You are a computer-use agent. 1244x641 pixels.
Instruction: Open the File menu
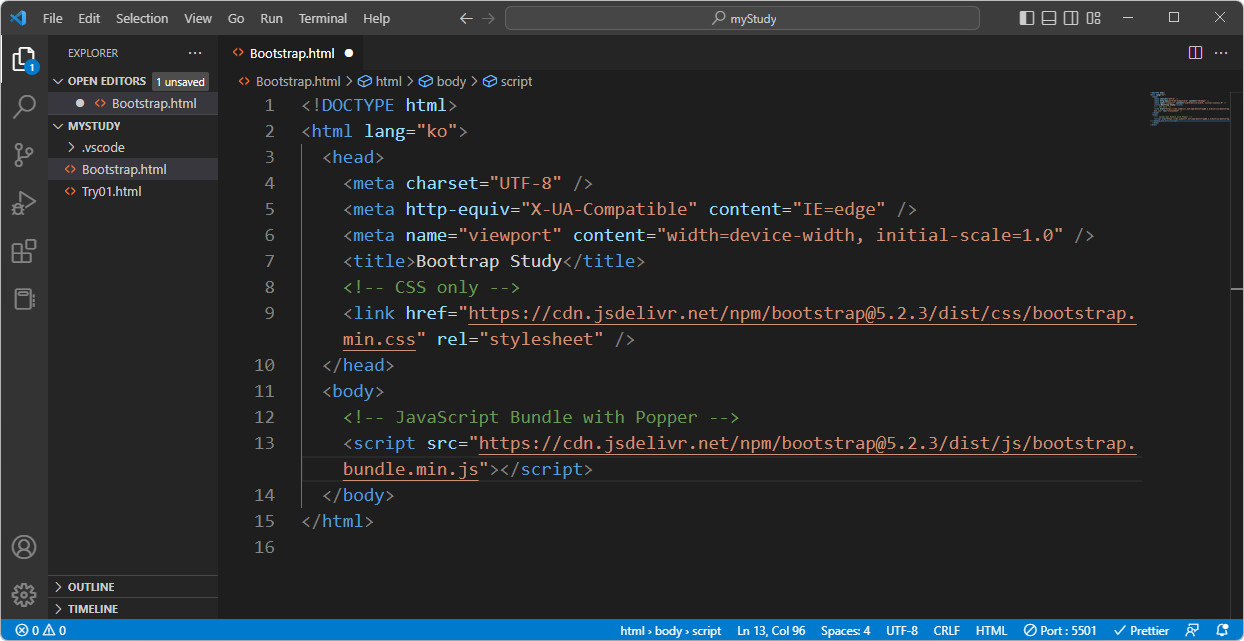tap(53, 18)
